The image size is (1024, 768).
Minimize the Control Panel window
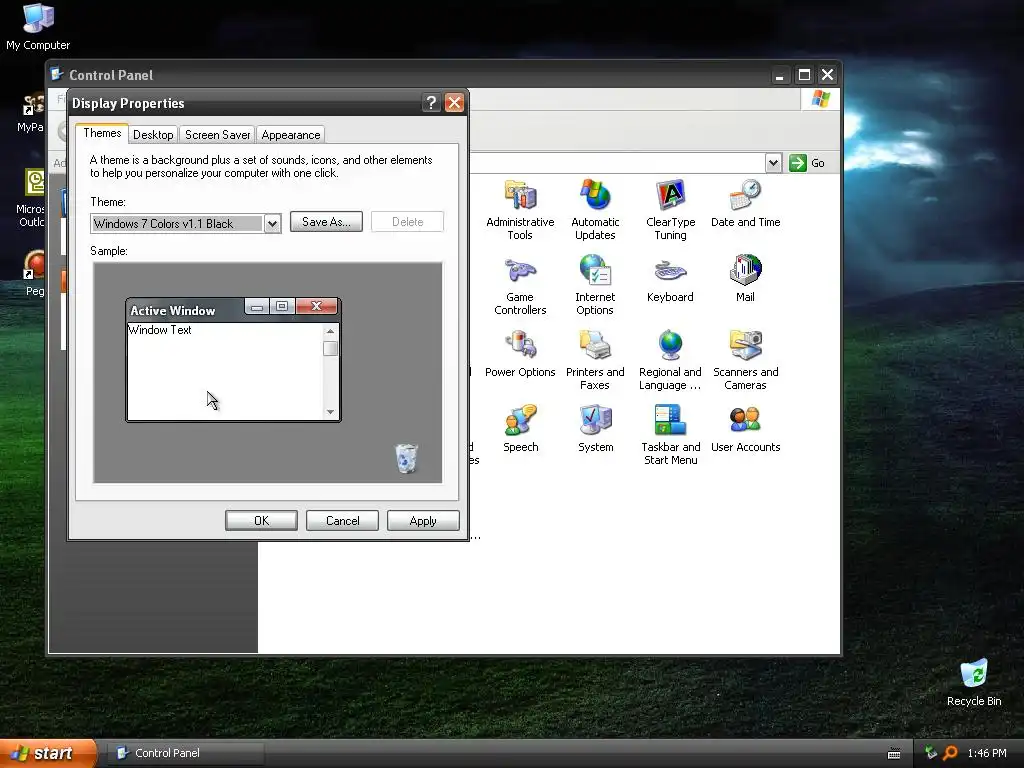pyautogui.click(x=779, y=75)
